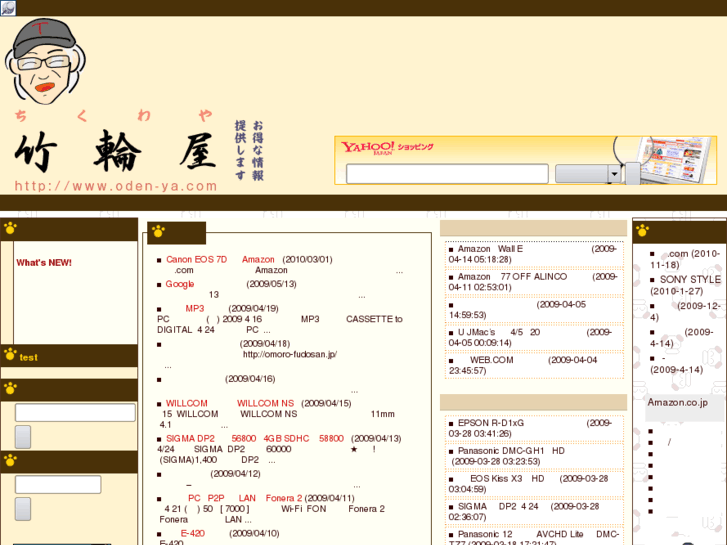The width and height of the screenshot is (727, 545).
Task: Select the Amazon Wall E entry
Action: (x=534, y=254)
